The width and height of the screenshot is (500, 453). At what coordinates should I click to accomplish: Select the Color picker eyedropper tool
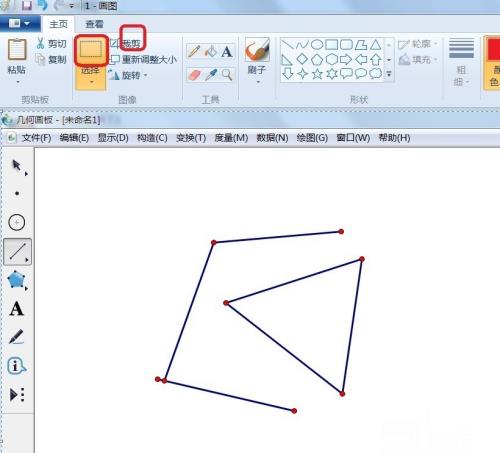coord(211,75)
